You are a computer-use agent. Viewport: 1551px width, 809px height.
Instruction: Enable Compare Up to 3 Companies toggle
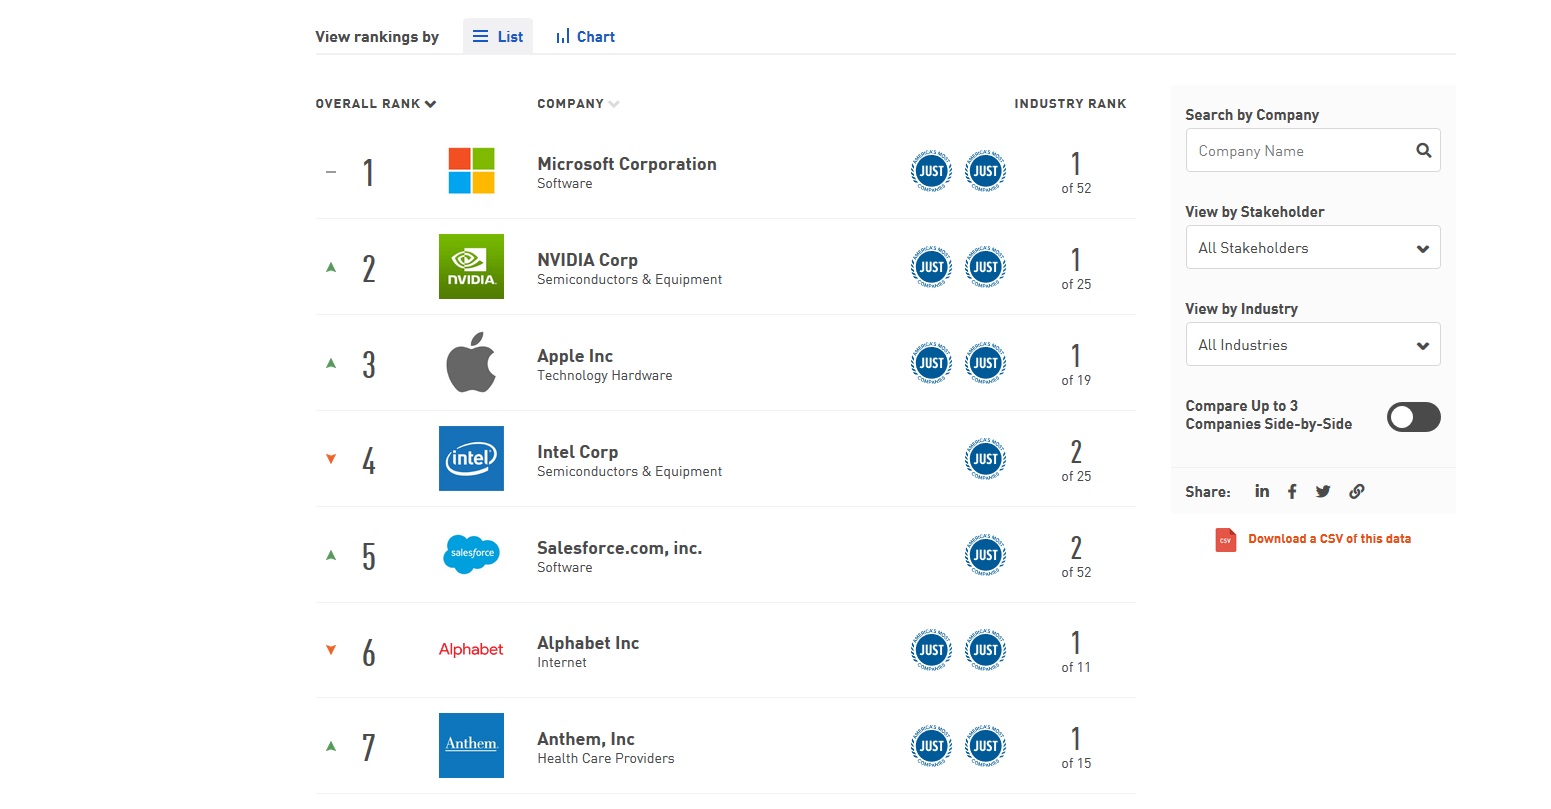1412,417
